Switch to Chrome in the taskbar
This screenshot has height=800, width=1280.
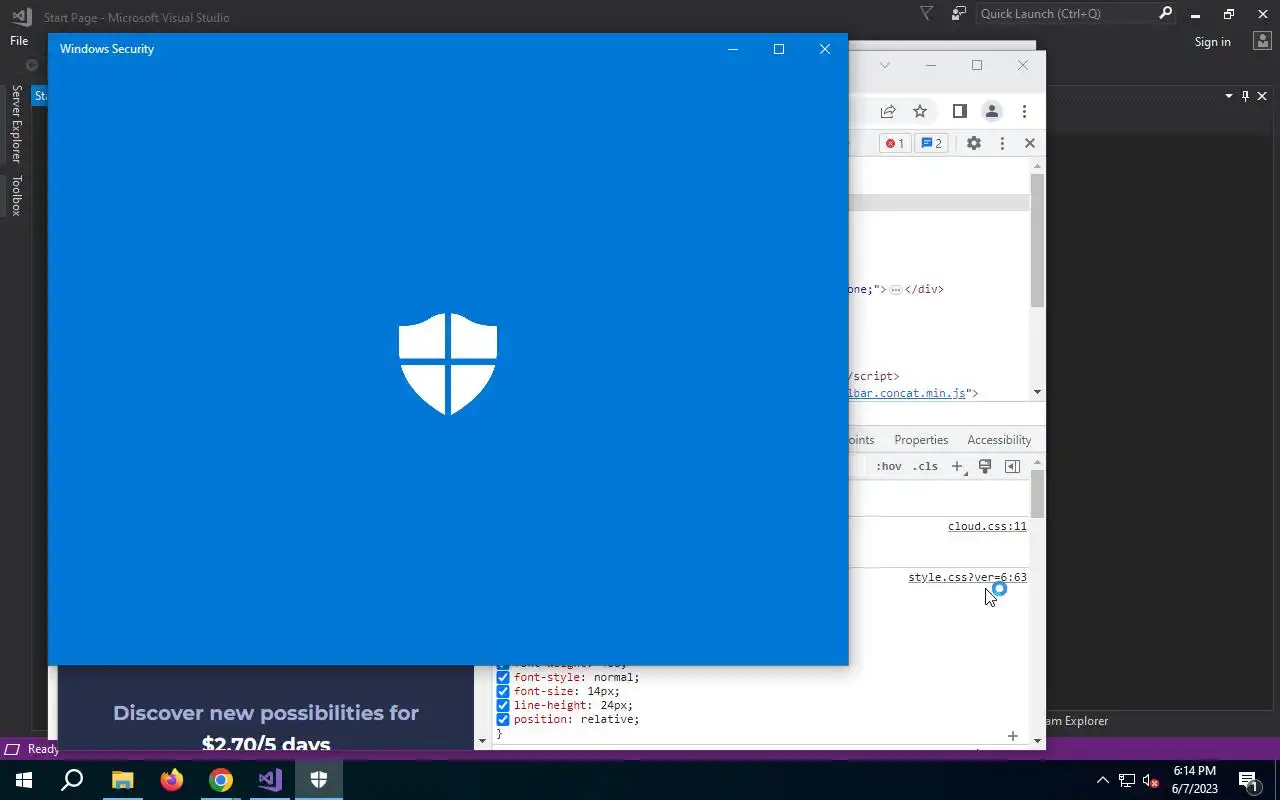pos(221,780)
